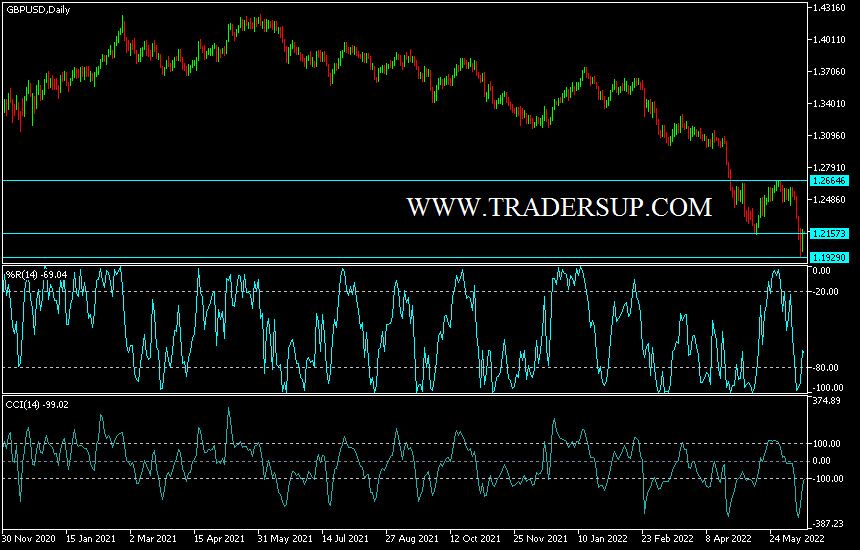The image size is (860, 550).
Task: Click the 30 Nov 2020 date label
Action: coord(29,538)
